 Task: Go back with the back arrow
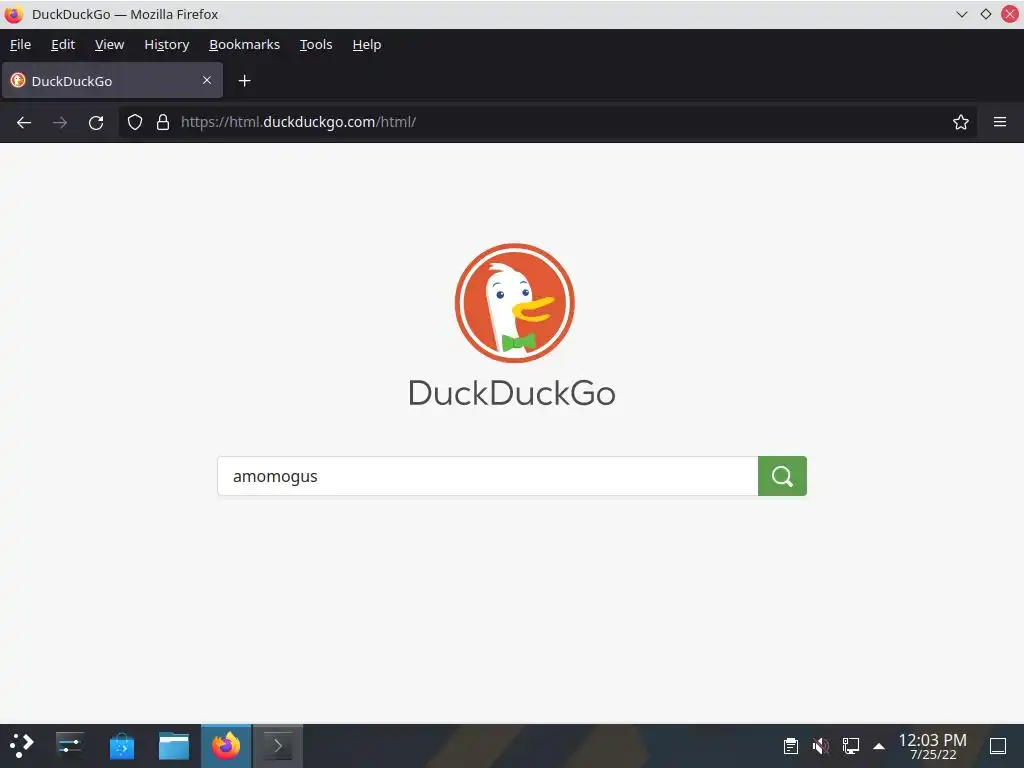[24, 122]
